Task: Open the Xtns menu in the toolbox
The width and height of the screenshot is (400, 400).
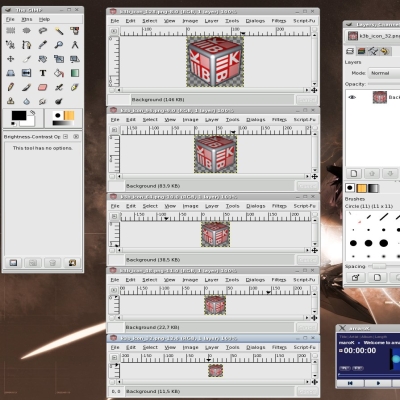Action: point(27,19)
